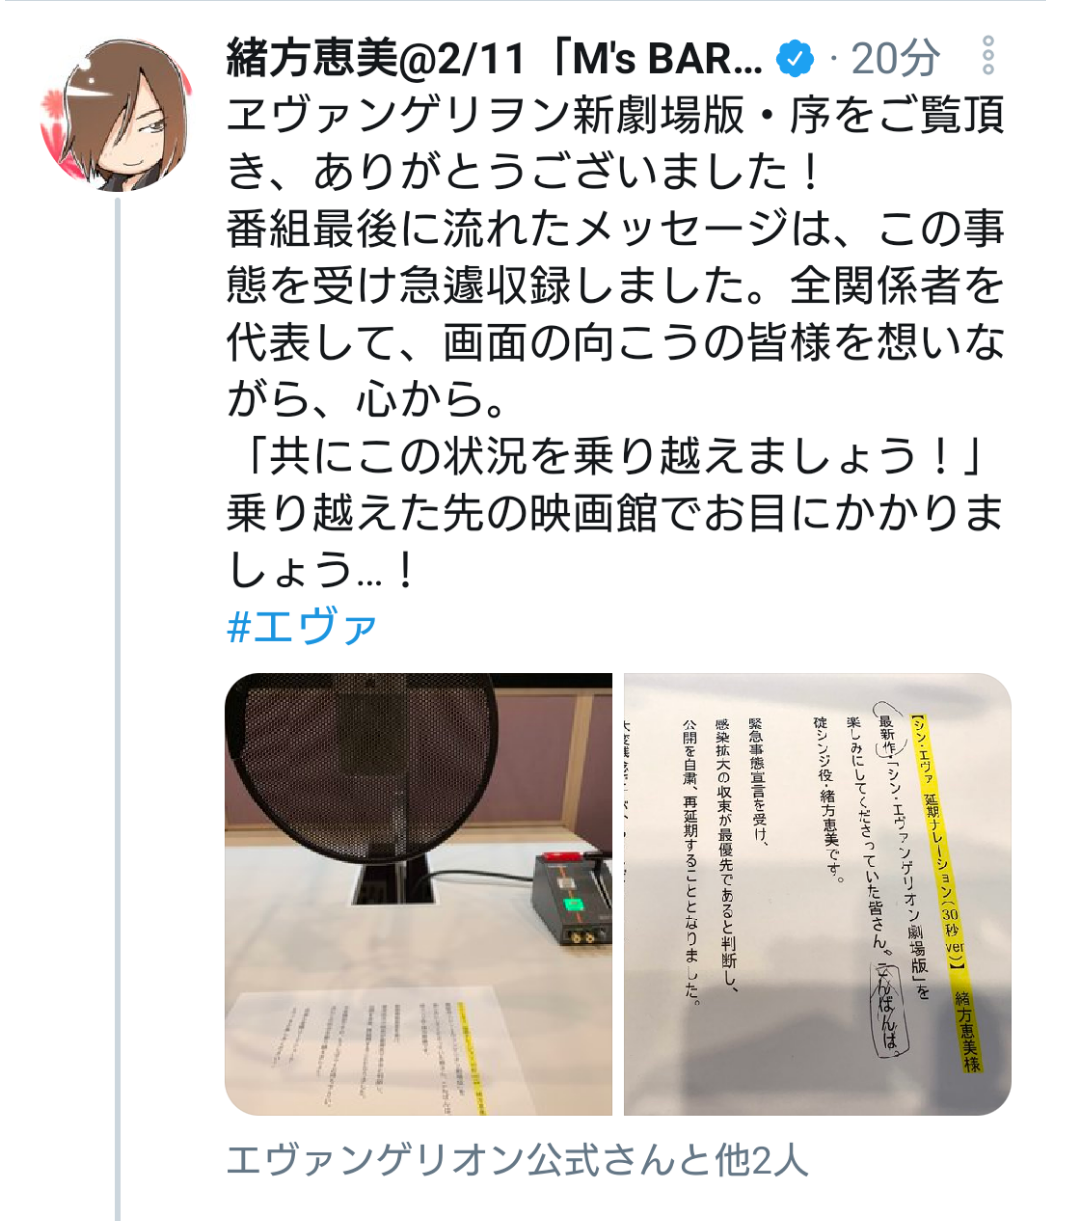Image resolution: width=1080 pixels, height=1221 pixels.
Task: View the narration script photo on the right
Action: (817, 894)
